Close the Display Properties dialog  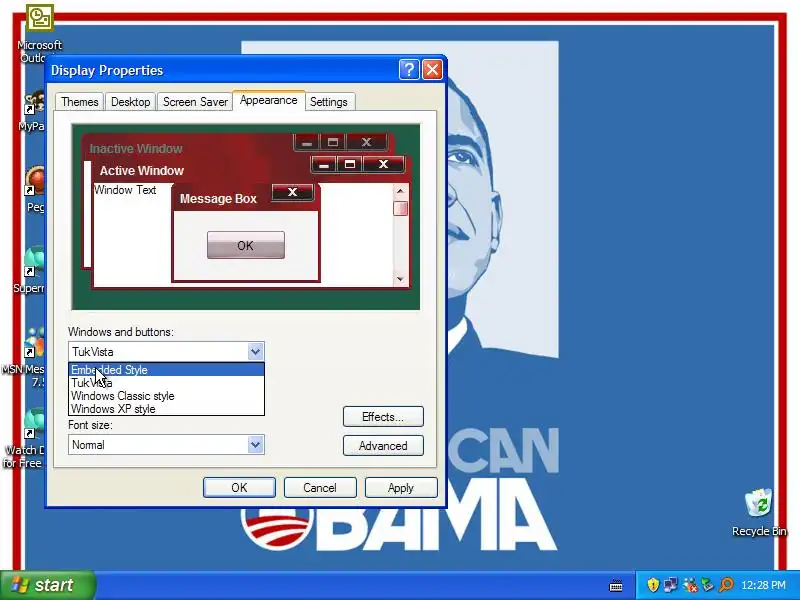click(x=432, y=69)
